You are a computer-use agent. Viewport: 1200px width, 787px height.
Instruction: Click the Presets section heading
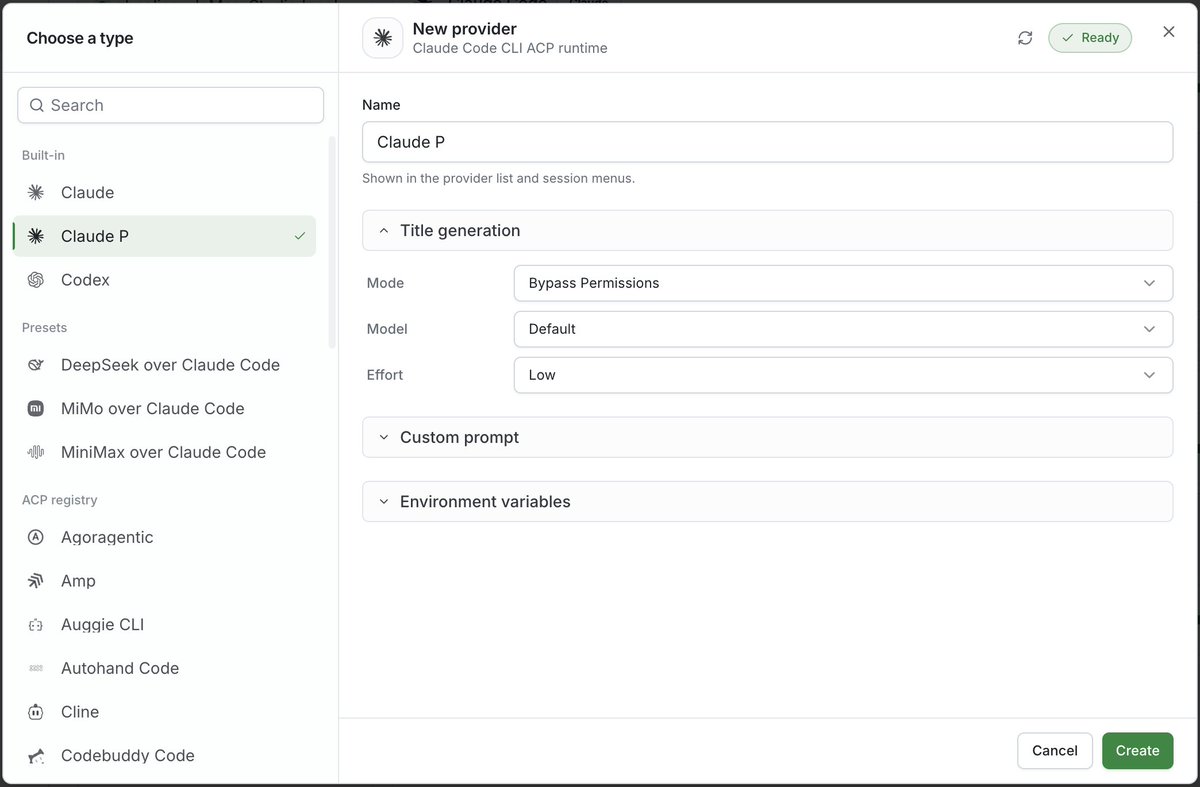(45, 328)
